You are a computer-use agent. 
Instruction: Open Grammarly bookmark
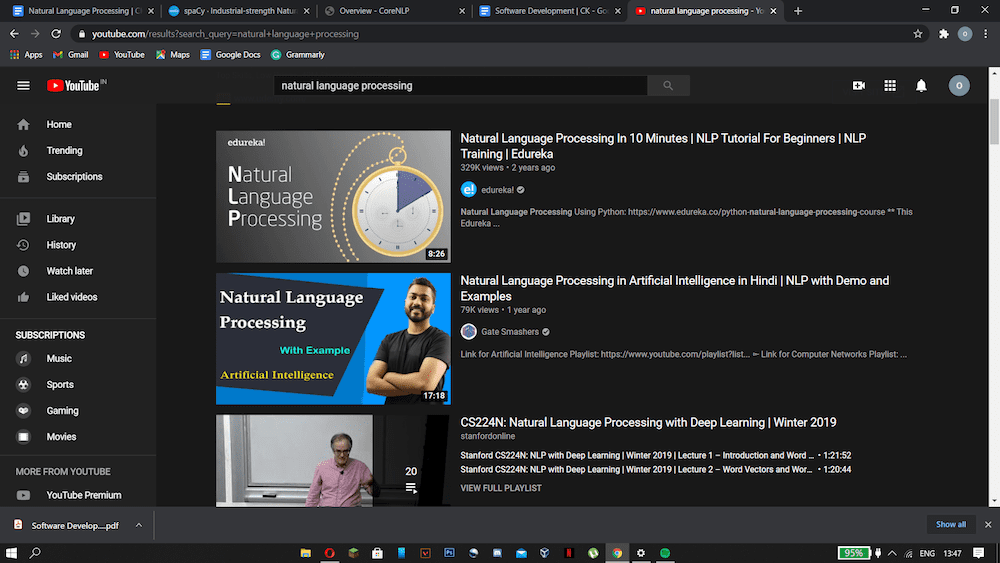[298, 55]
